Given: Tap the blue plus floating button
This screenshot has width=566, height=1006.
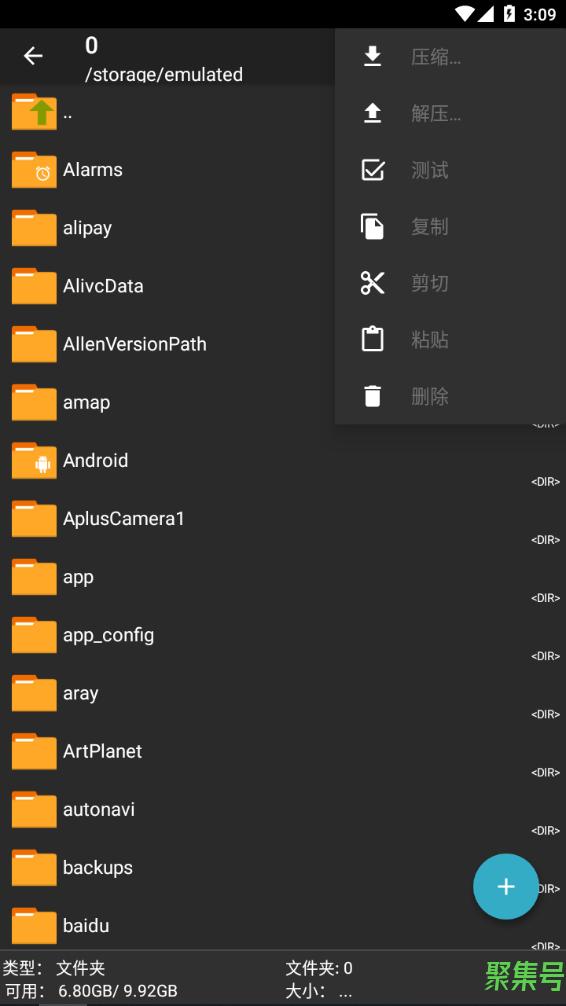Looking at the screenshot, I should point(506,887).
